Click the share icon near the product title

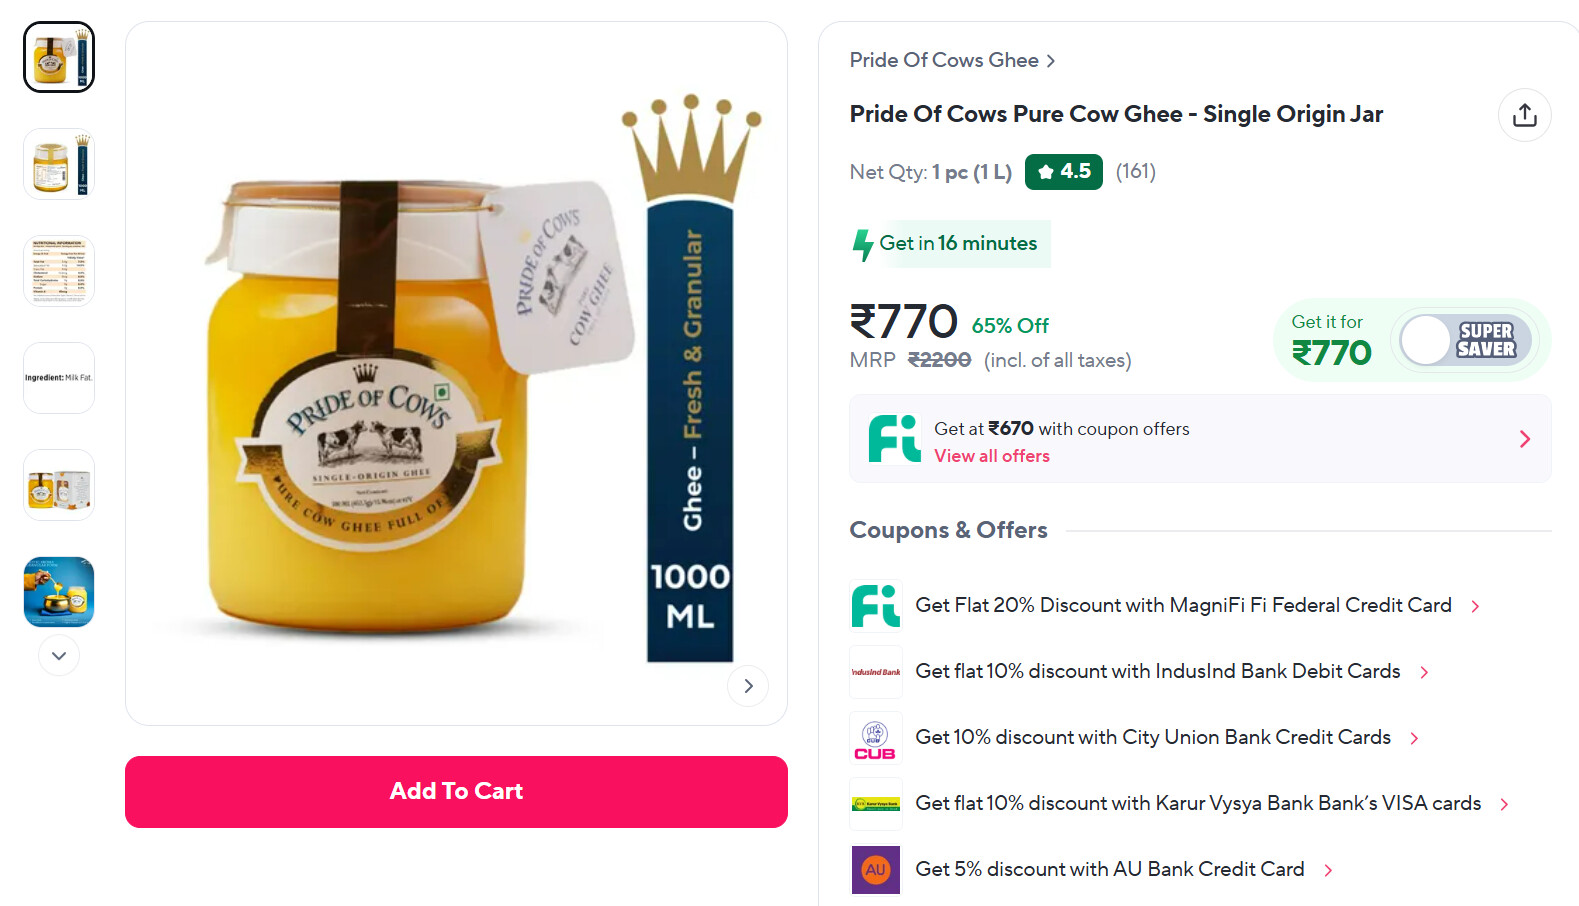pyautogui.click(x=1524, y=115)
